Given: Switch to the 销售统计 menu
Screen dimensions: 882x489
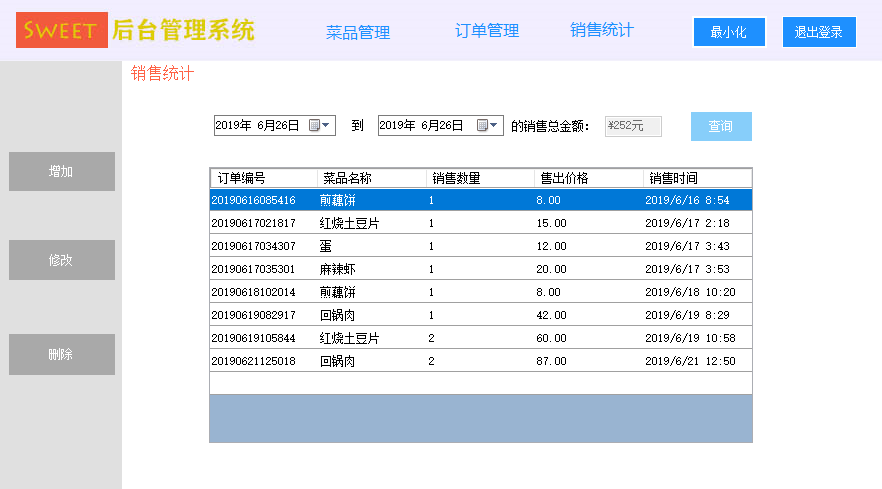Looking at the screenshot, I should click(x=602, y=30).
